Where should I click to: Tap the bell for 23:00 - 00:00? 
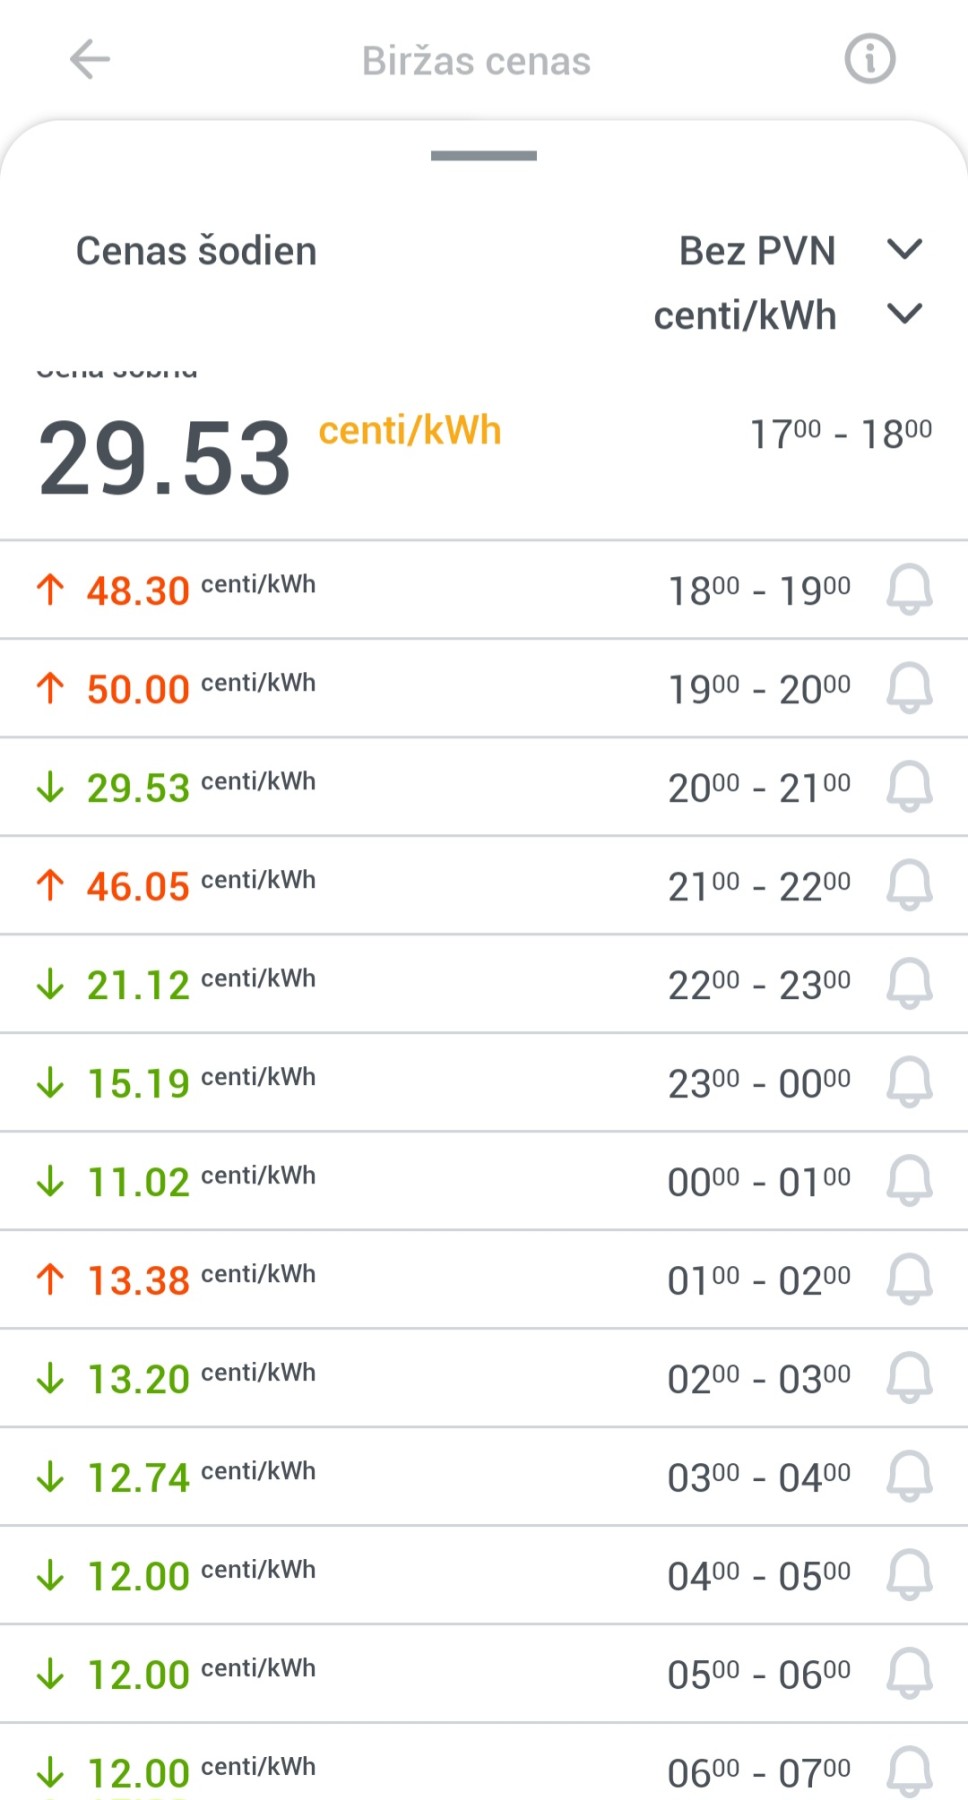909,1082
